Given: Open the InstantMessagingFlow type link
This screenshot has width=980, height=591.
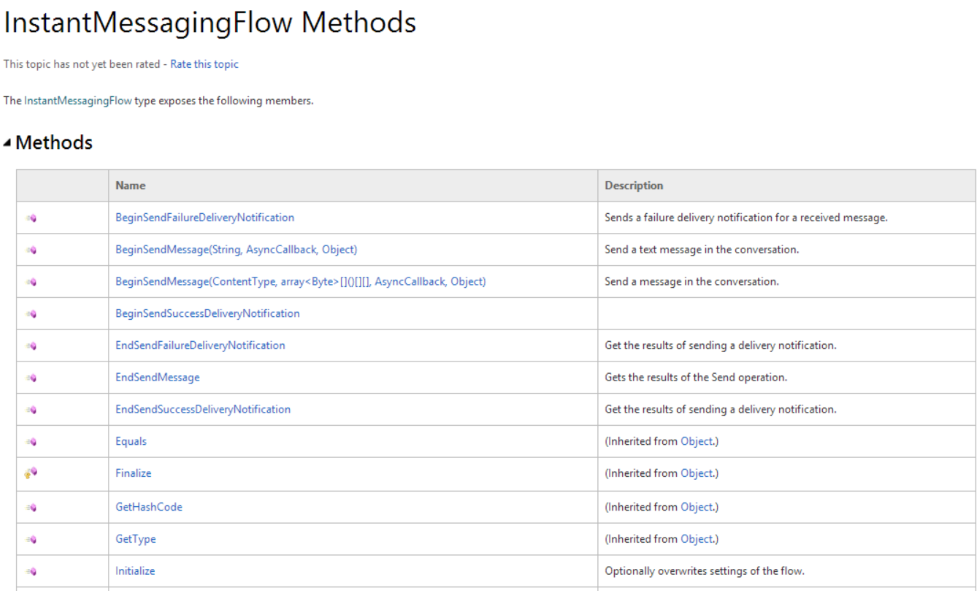Looking at the screenshot, I should click(78, 101).
